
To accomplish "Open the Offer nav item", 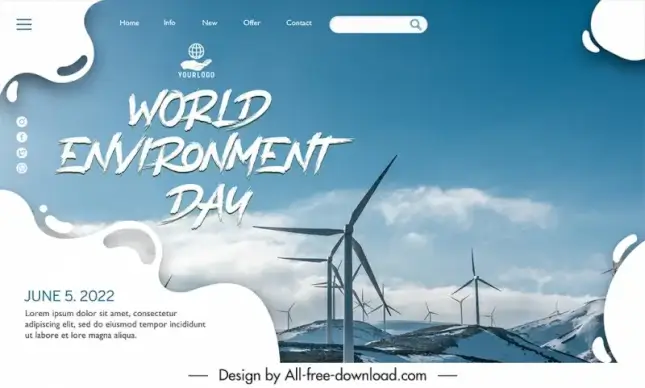I will pos(252,23).
